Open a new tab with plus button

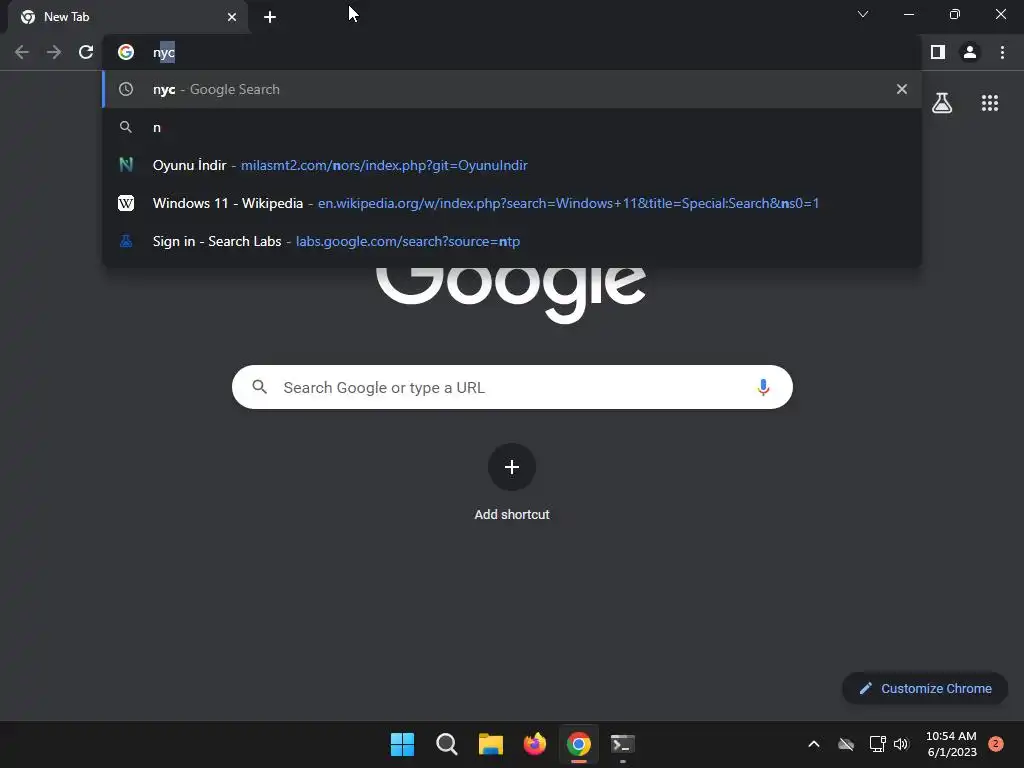coord(270,17)
